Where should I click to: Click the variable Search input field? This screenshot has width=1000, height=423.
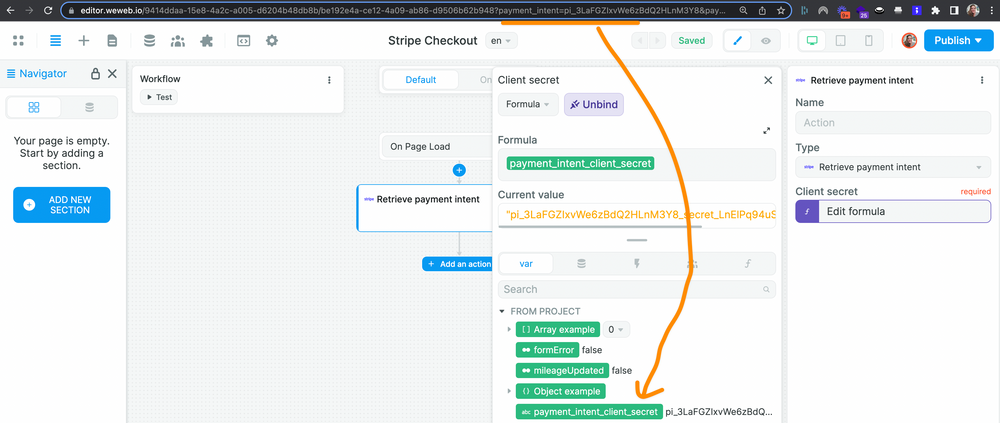point(635,289)
